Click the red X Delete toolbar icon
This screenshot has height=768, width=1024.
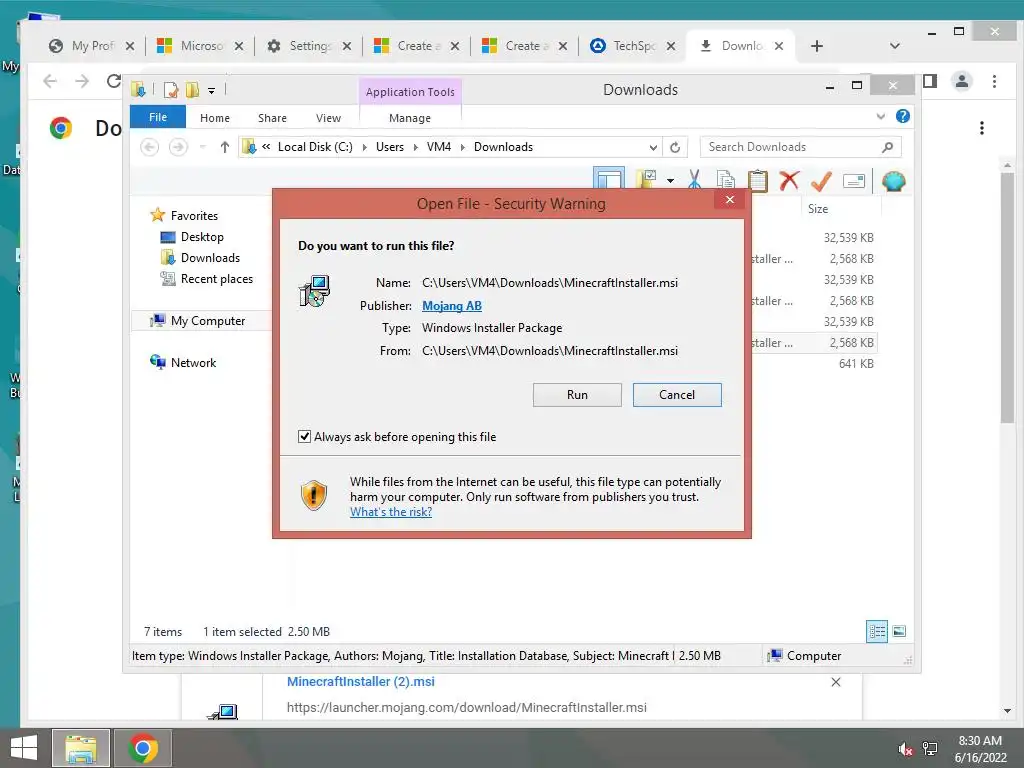pos(789,180)
